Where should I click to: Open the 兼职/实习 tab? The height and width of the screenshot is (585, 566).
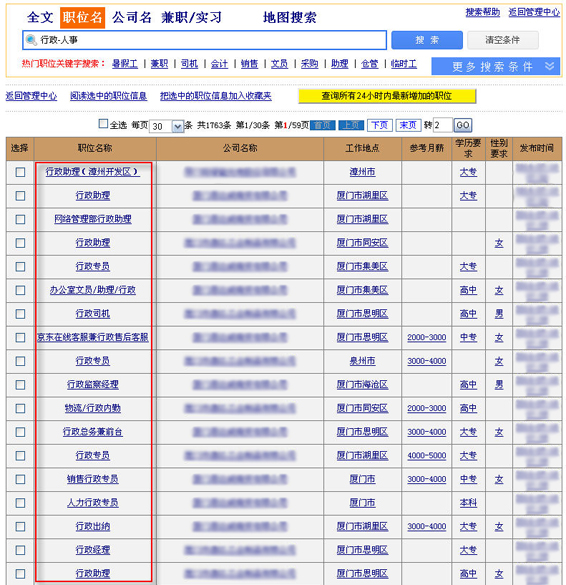[192, 17]
